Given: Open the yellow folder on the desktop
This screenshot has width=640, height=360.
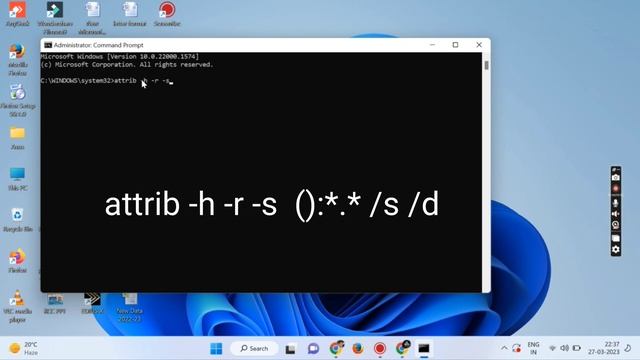Looking at the screenshot, I should [17, 138].
